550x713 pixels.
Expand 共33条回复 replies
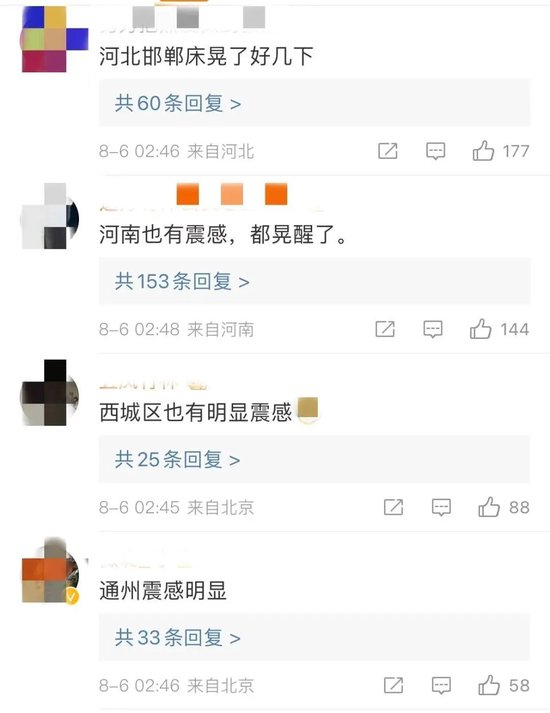(x=177, y=638)
